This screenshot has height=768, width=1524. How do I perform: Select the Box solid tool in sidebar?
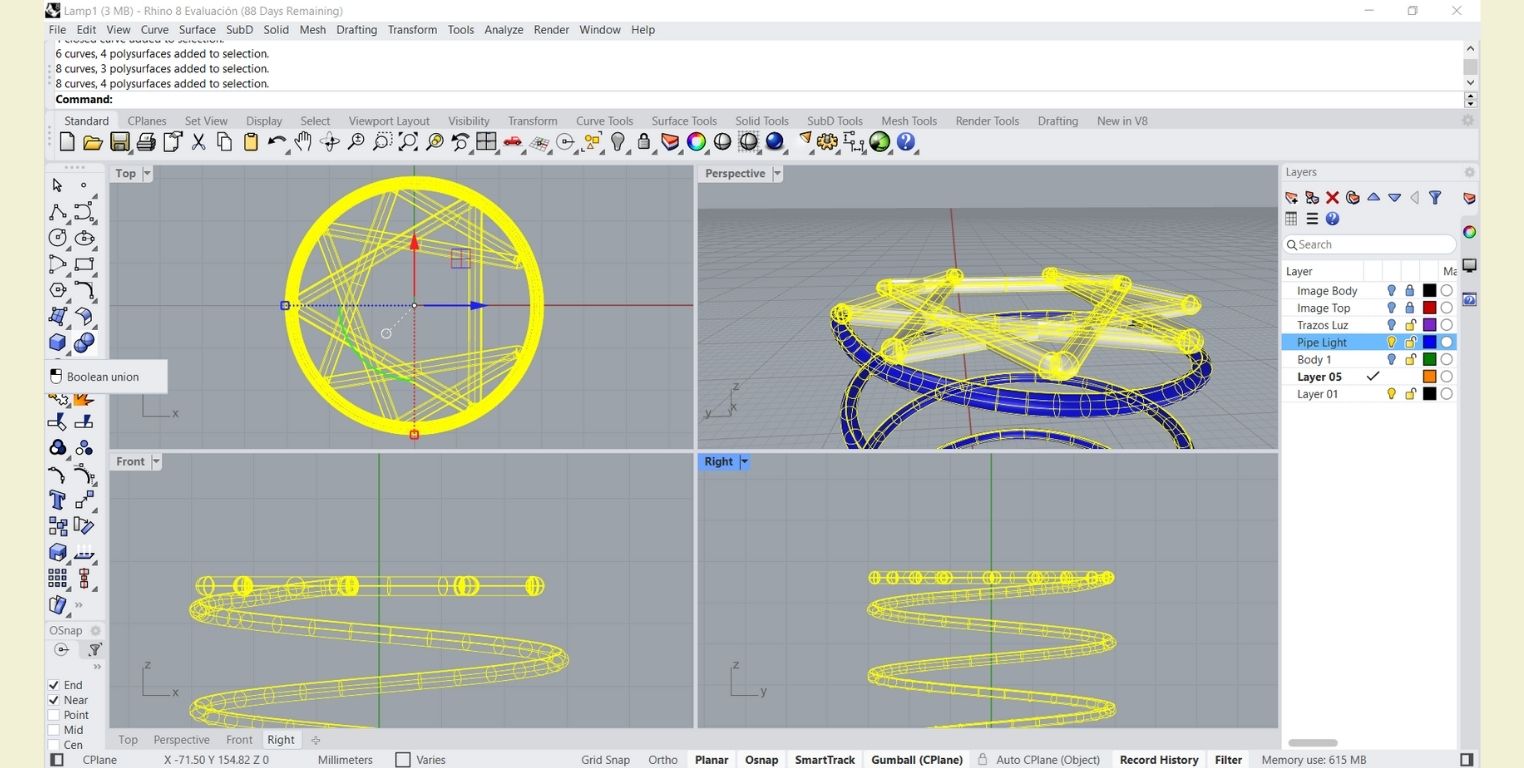coord(57,343)
